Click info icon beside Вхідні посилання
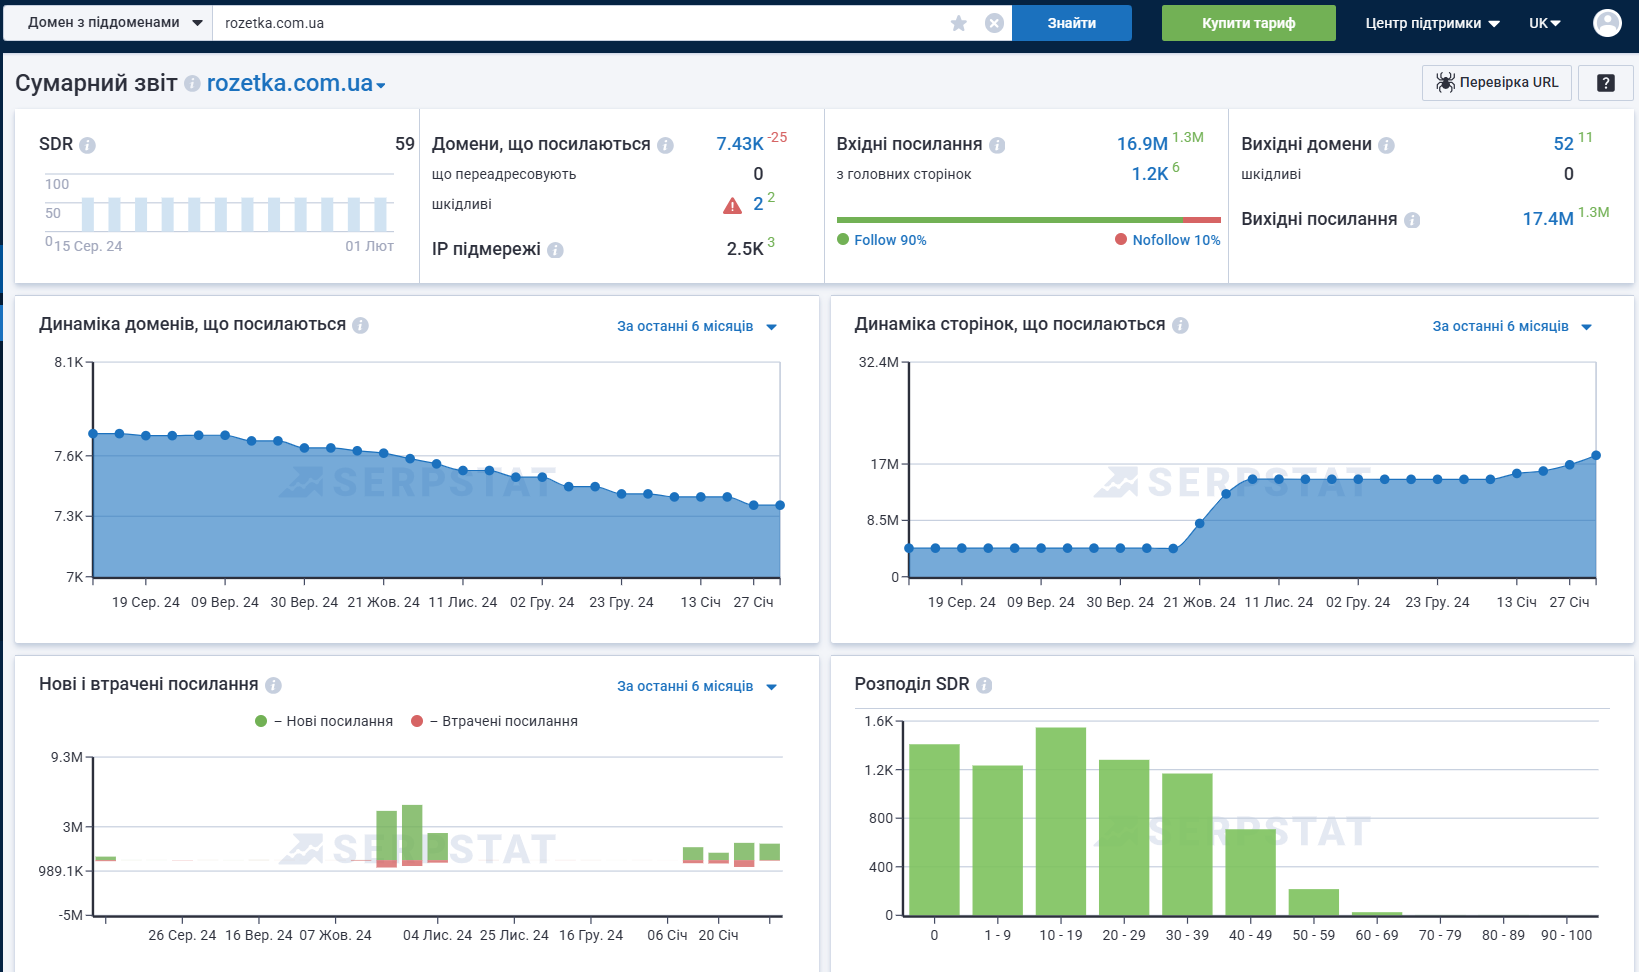Viewport: 1639px width, 972px height. pos(997,145)
